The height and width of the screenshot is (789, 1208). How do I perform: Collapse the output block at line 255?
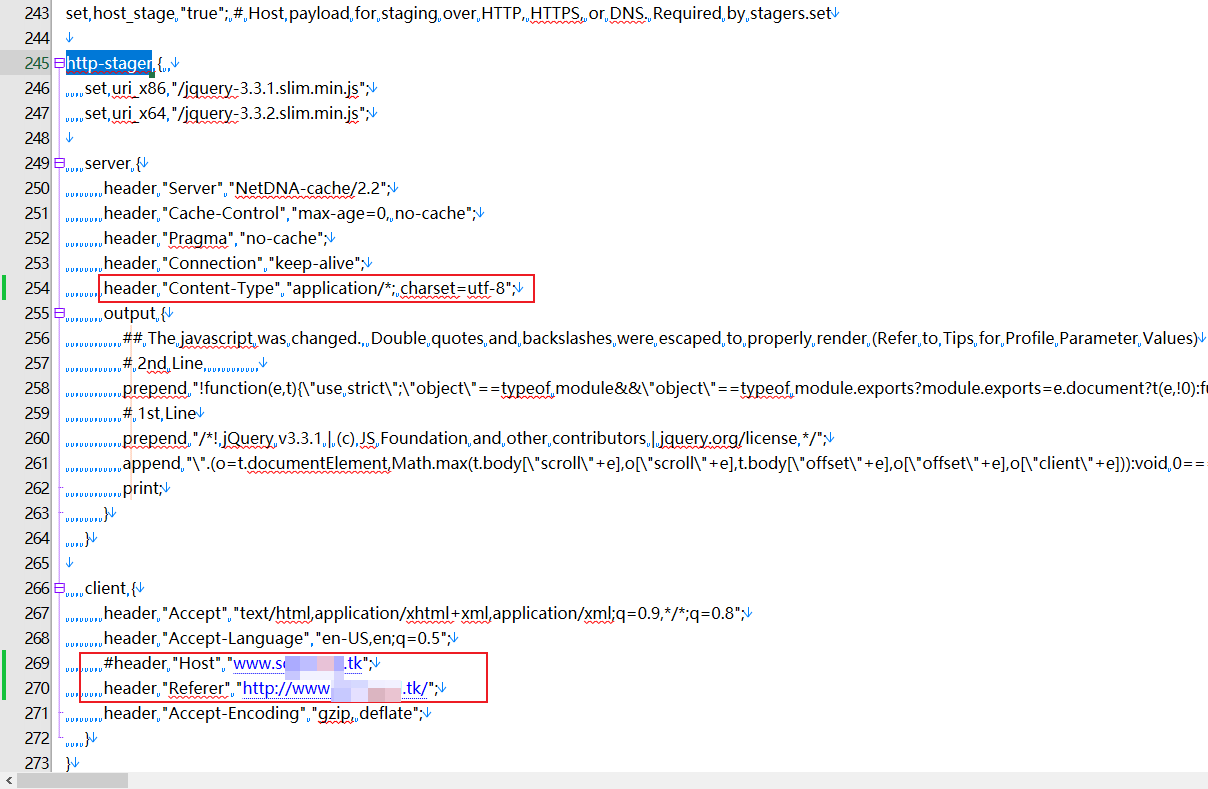(60, 313)
